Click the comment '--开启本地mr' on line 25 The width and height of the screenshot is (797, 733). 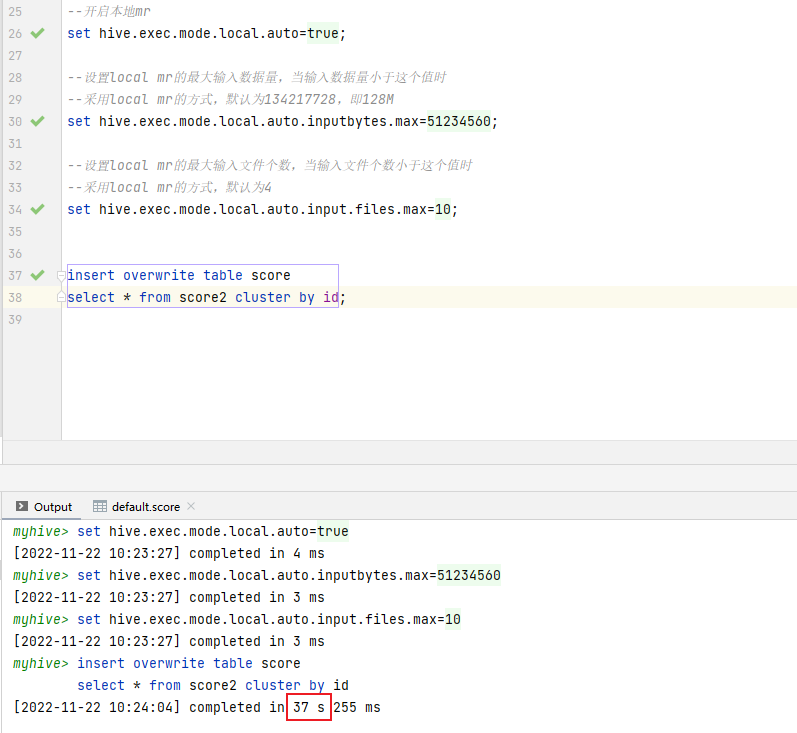[x=109, y=12]
